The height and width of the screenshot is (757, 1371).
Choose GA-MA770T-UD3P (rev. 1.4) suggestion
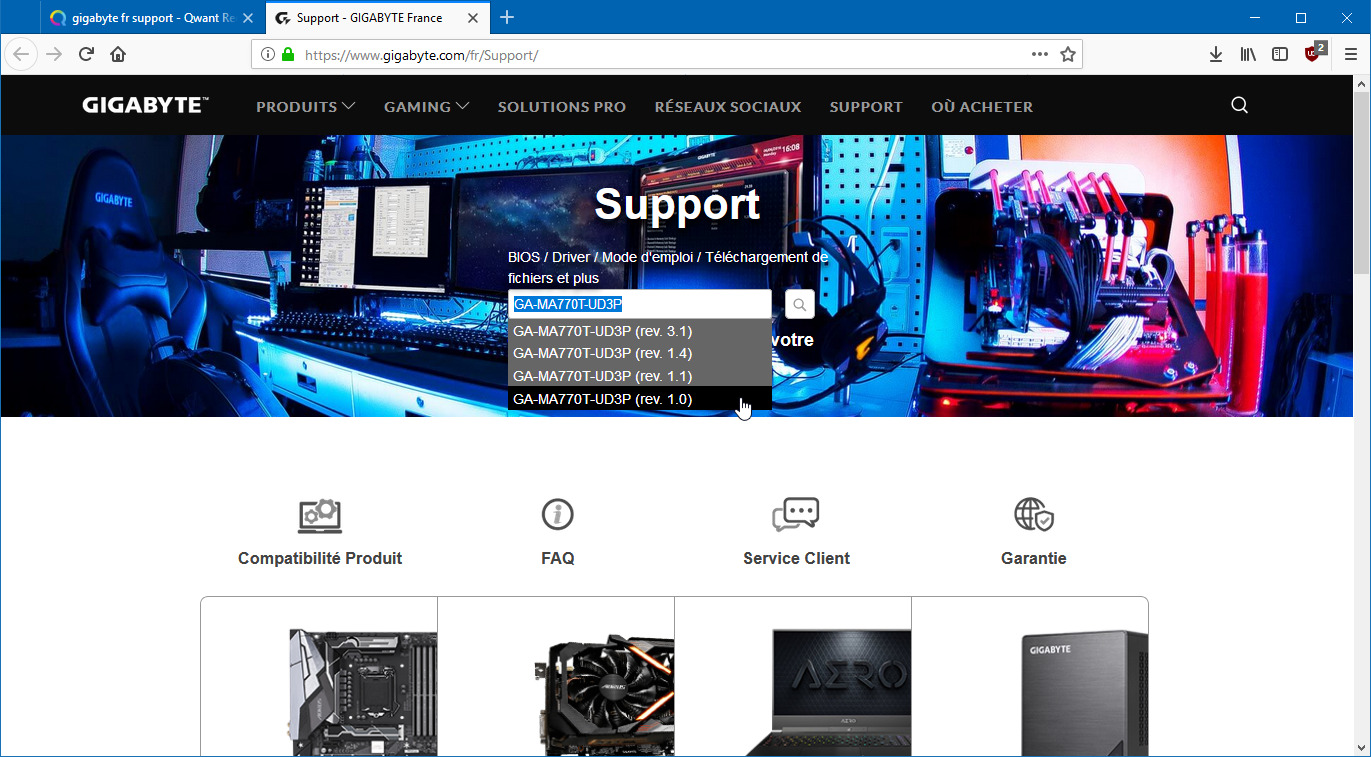pyautogui.click(x=640, y=353)
